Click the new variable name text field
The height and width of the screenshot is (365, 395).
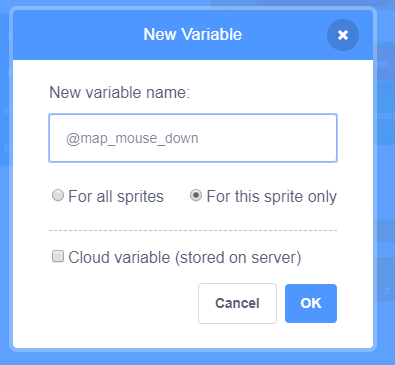[x=193, y=138]
